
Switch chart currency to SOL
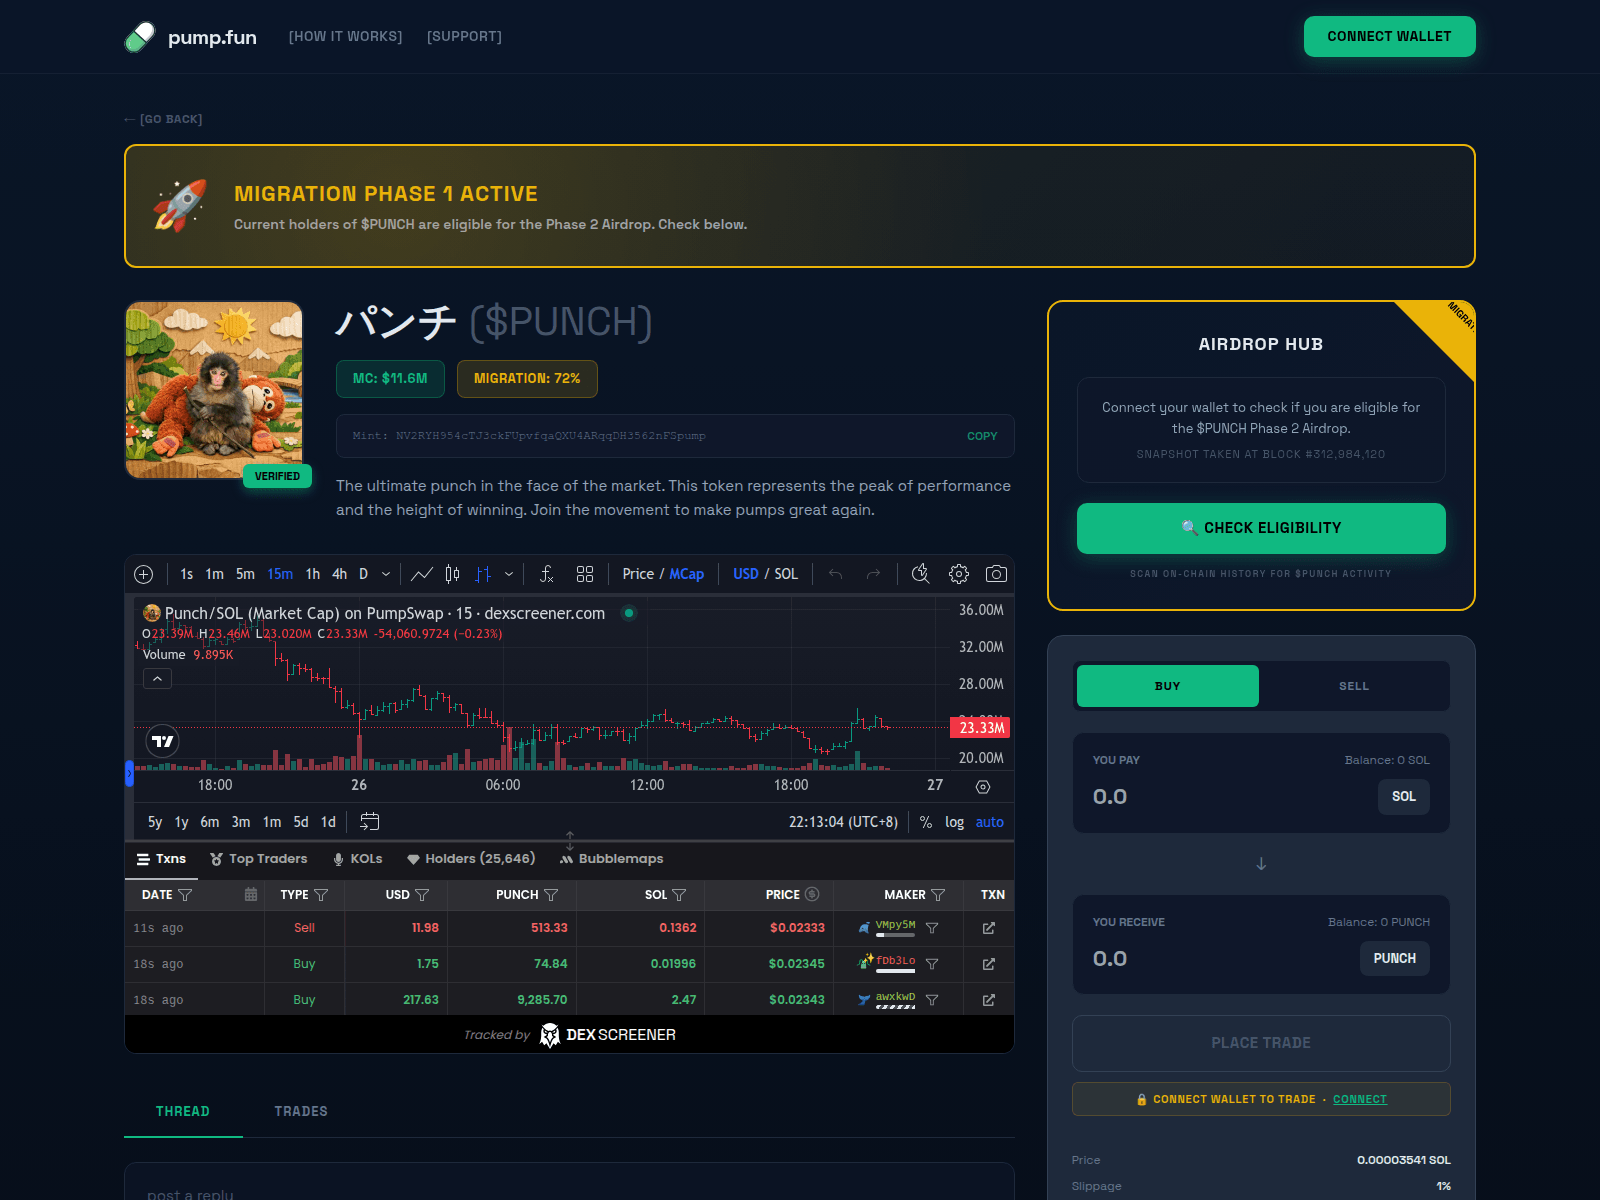pos(786,574)
